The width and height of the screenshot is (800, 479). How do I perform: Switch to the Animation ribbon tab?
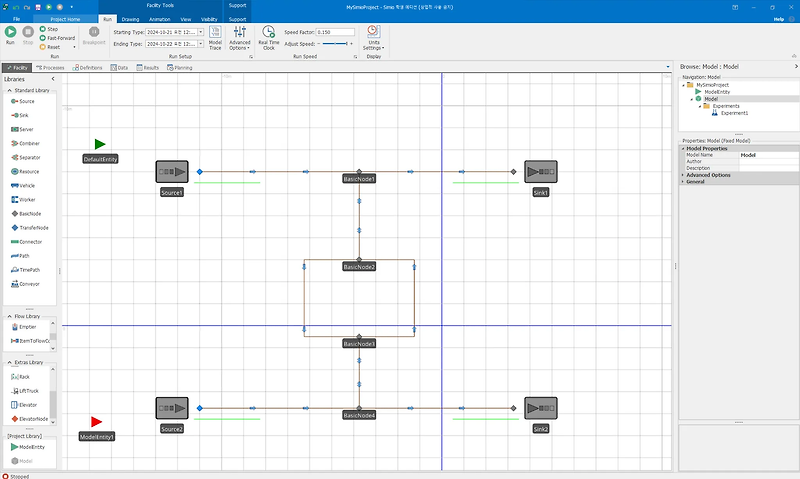pos(160,19)
